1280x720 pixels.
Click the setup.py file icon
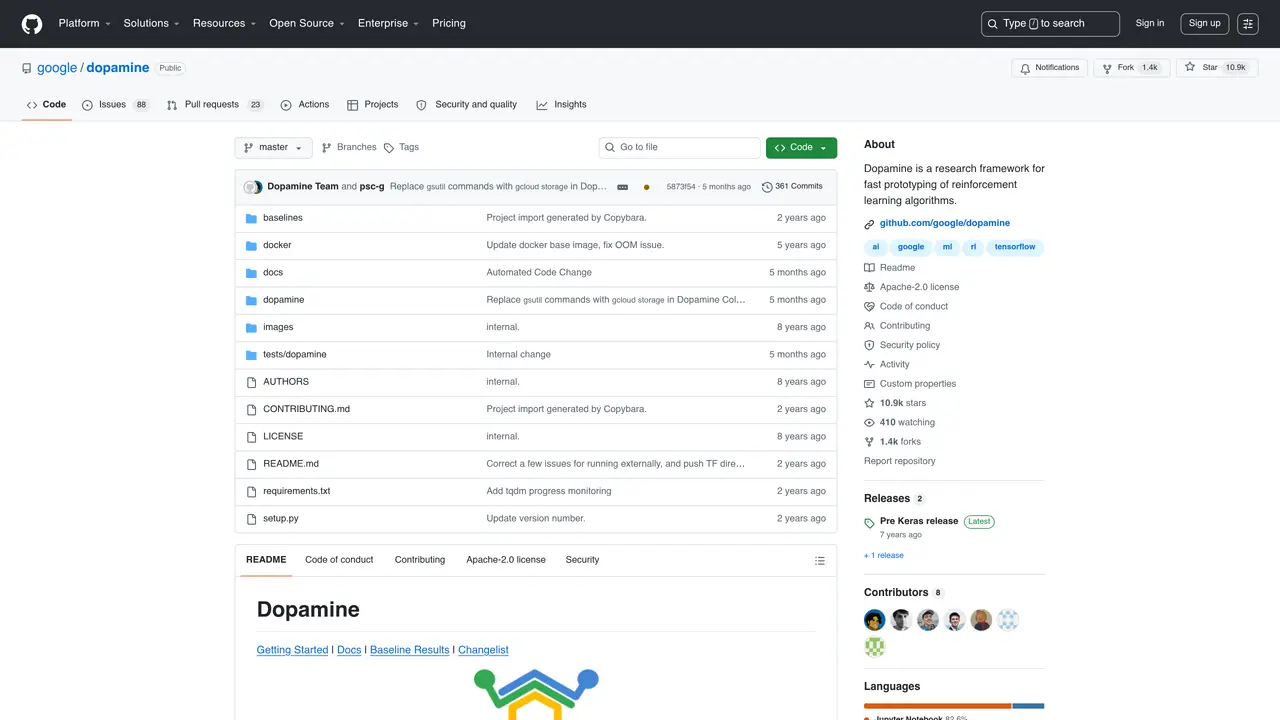pyautogui.click(x=252, y=519)
